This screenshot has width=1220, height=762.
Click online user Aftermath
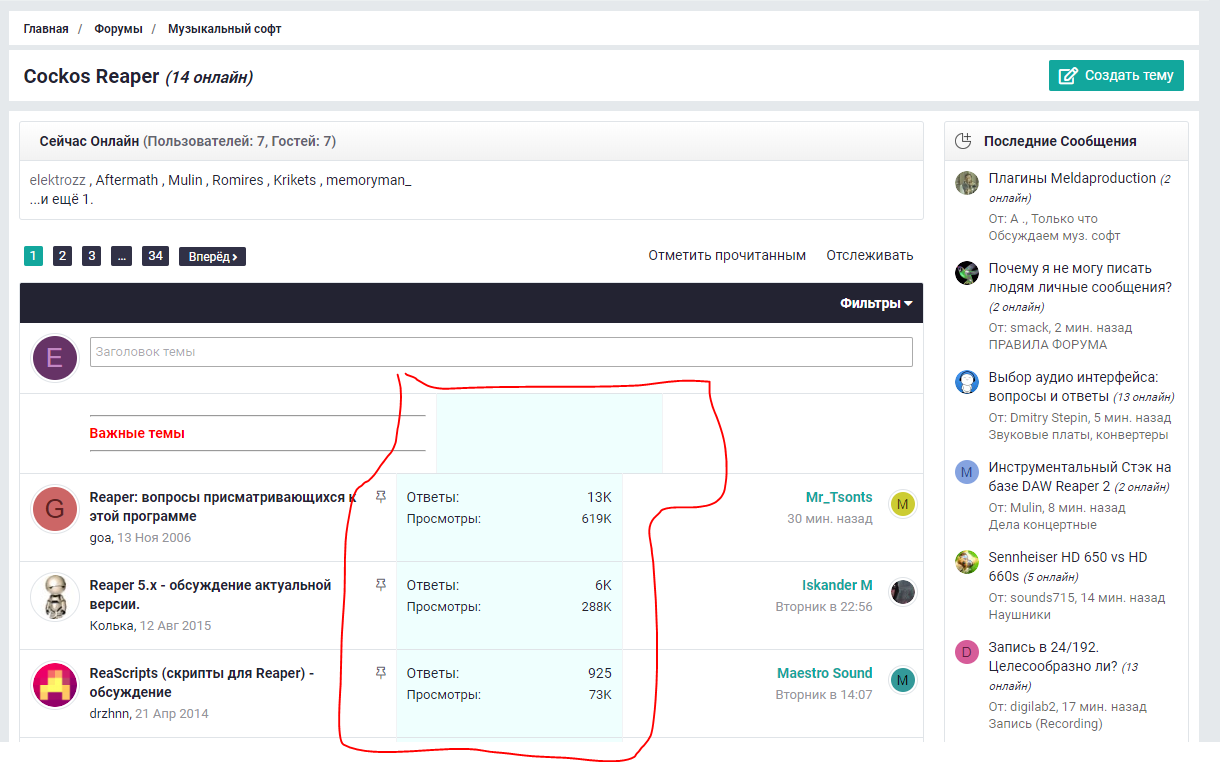[x=127, y=180]
